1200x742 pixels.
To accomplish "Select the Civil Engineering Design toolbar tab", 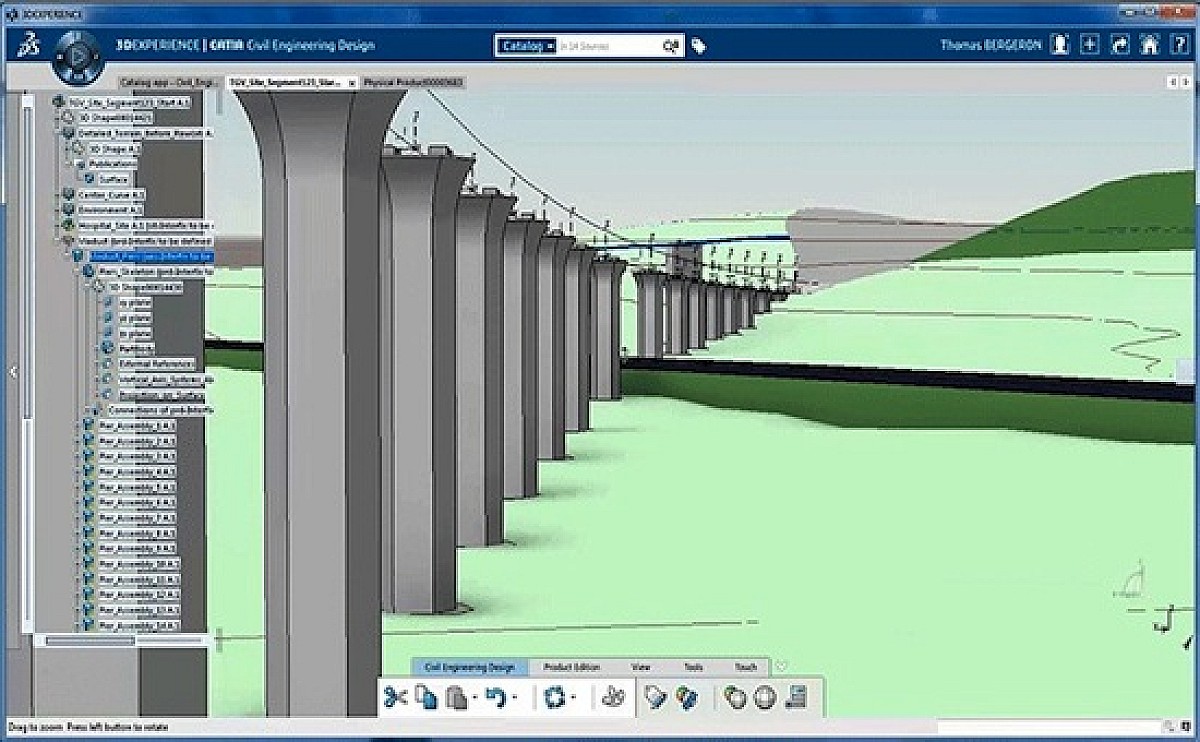I will (469, 667).
